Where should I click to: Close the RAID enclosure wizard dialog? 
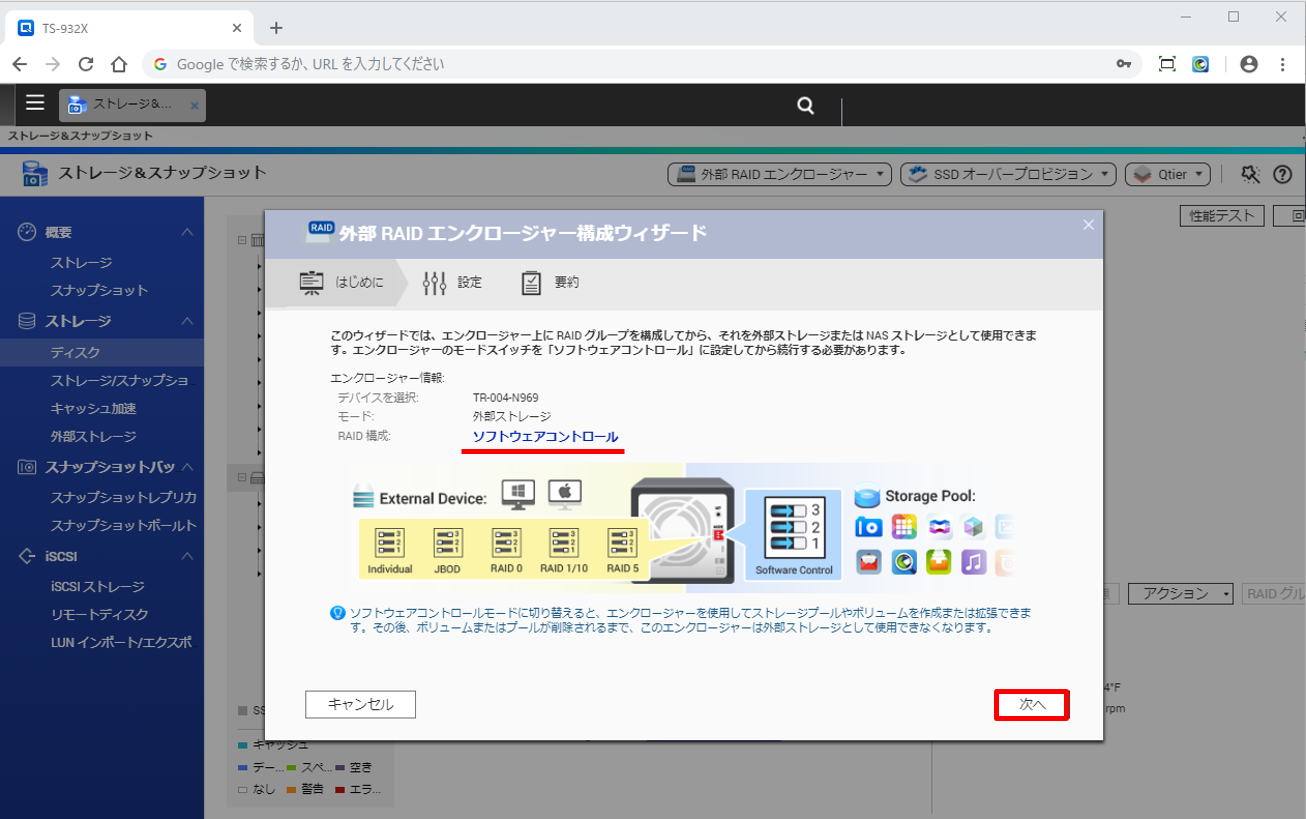pyautogui.click(x=1088, y=225)
